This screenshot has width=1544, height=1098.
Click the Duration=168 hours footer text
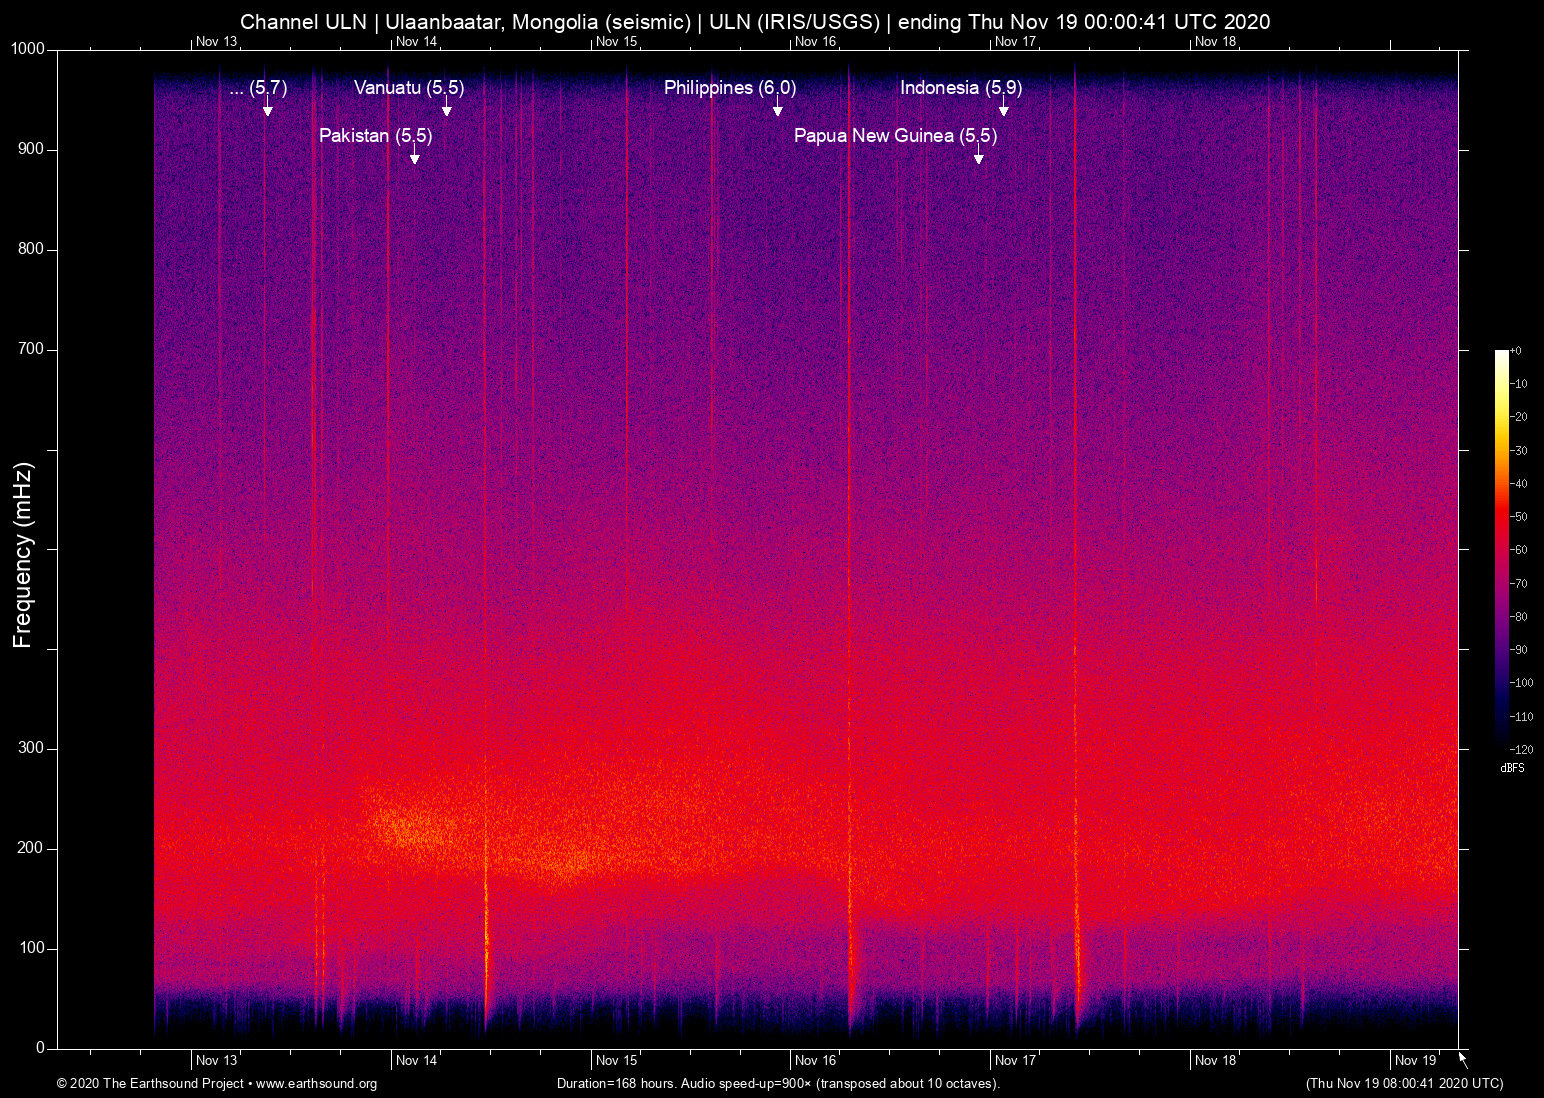coord(616,1084)
